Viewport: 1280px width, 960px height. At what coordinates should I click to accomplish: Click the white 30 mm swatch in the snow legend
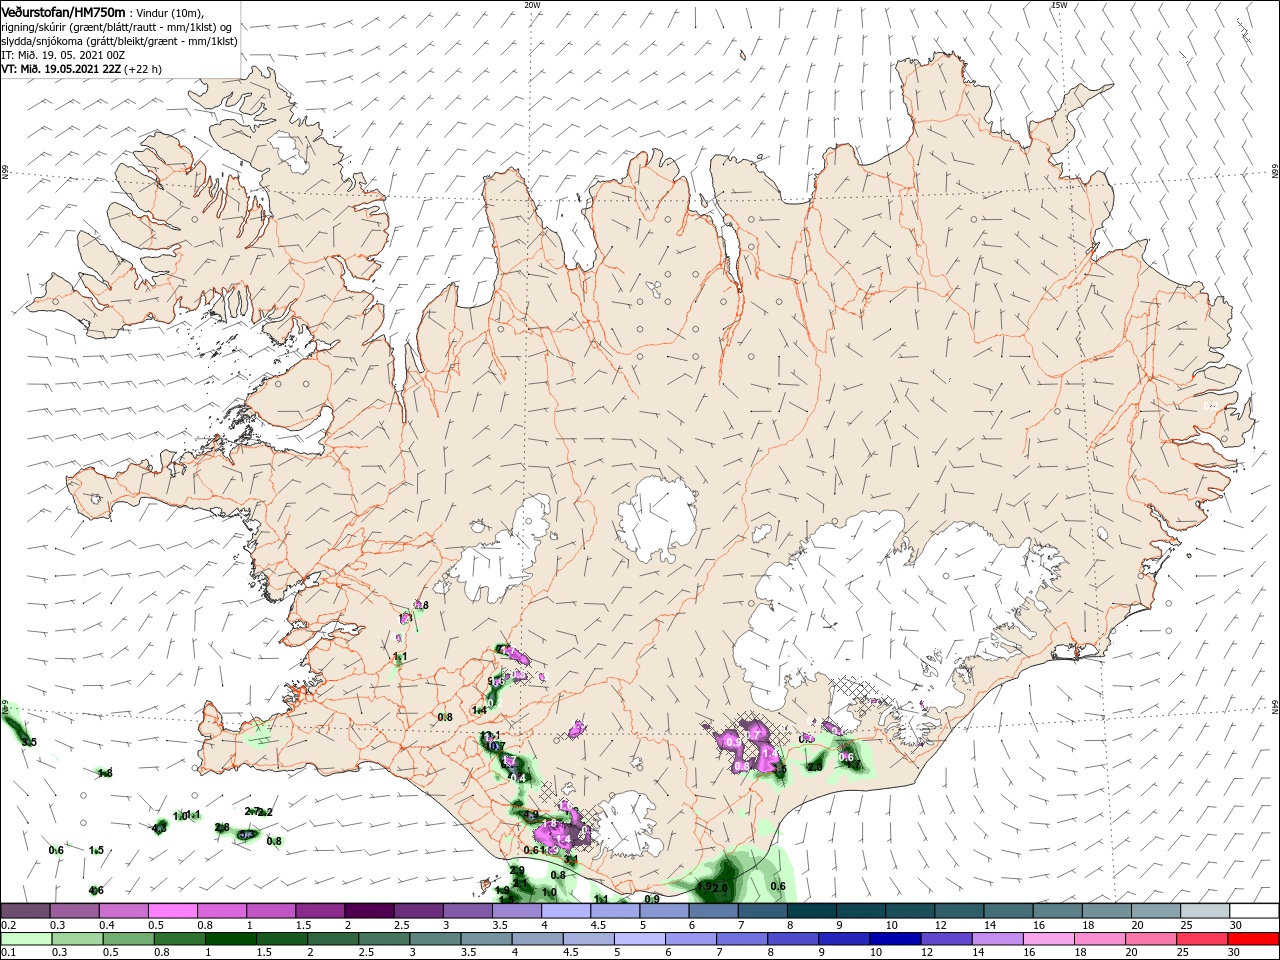coord(1254,911)
